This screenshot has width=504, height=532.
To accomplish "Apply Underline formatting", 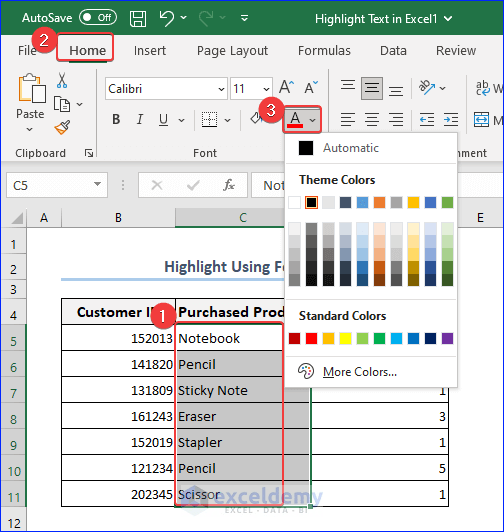I will (x=163, y=119).
